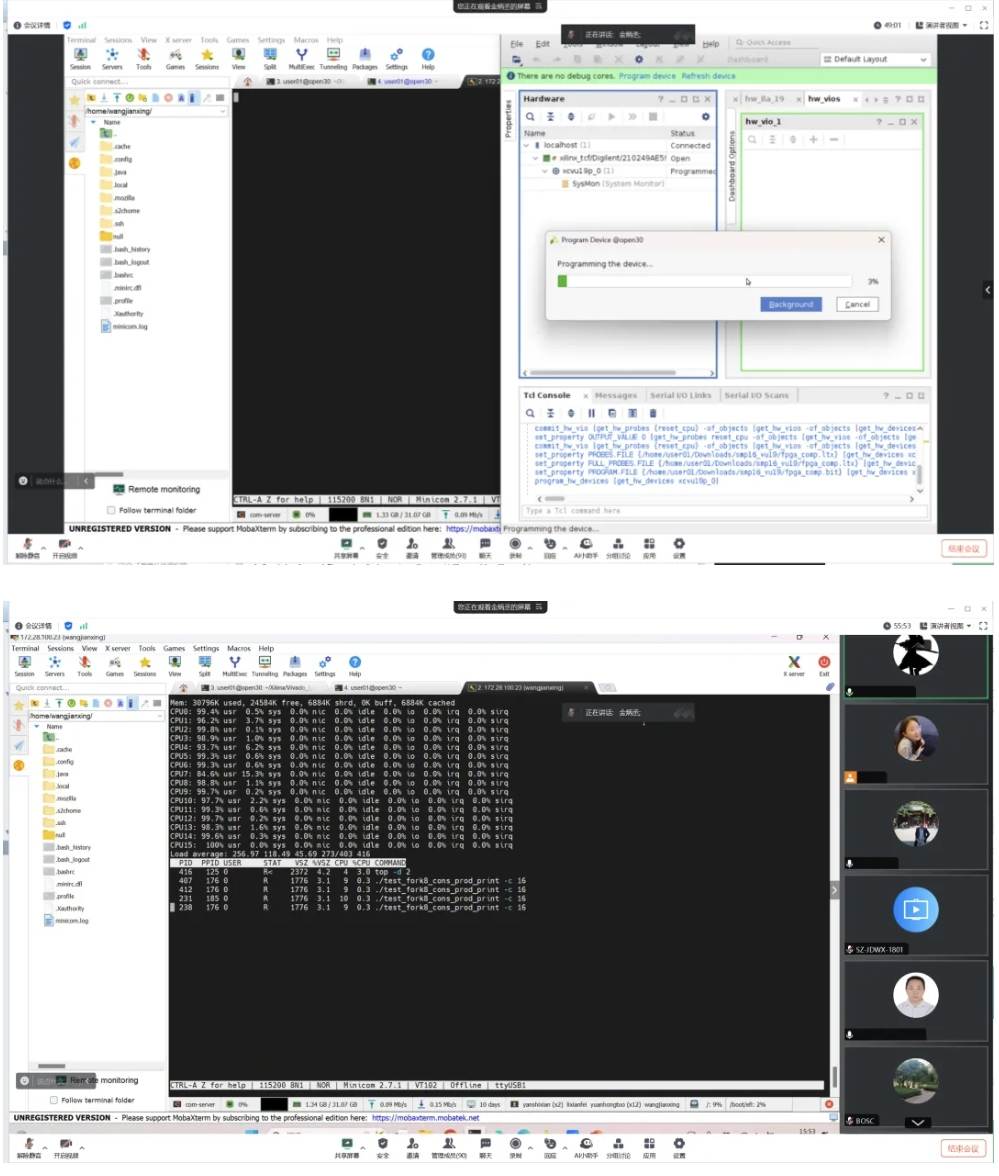999x1176 pixels.
Task: Search in the Hardware panel
Action: 530,117
